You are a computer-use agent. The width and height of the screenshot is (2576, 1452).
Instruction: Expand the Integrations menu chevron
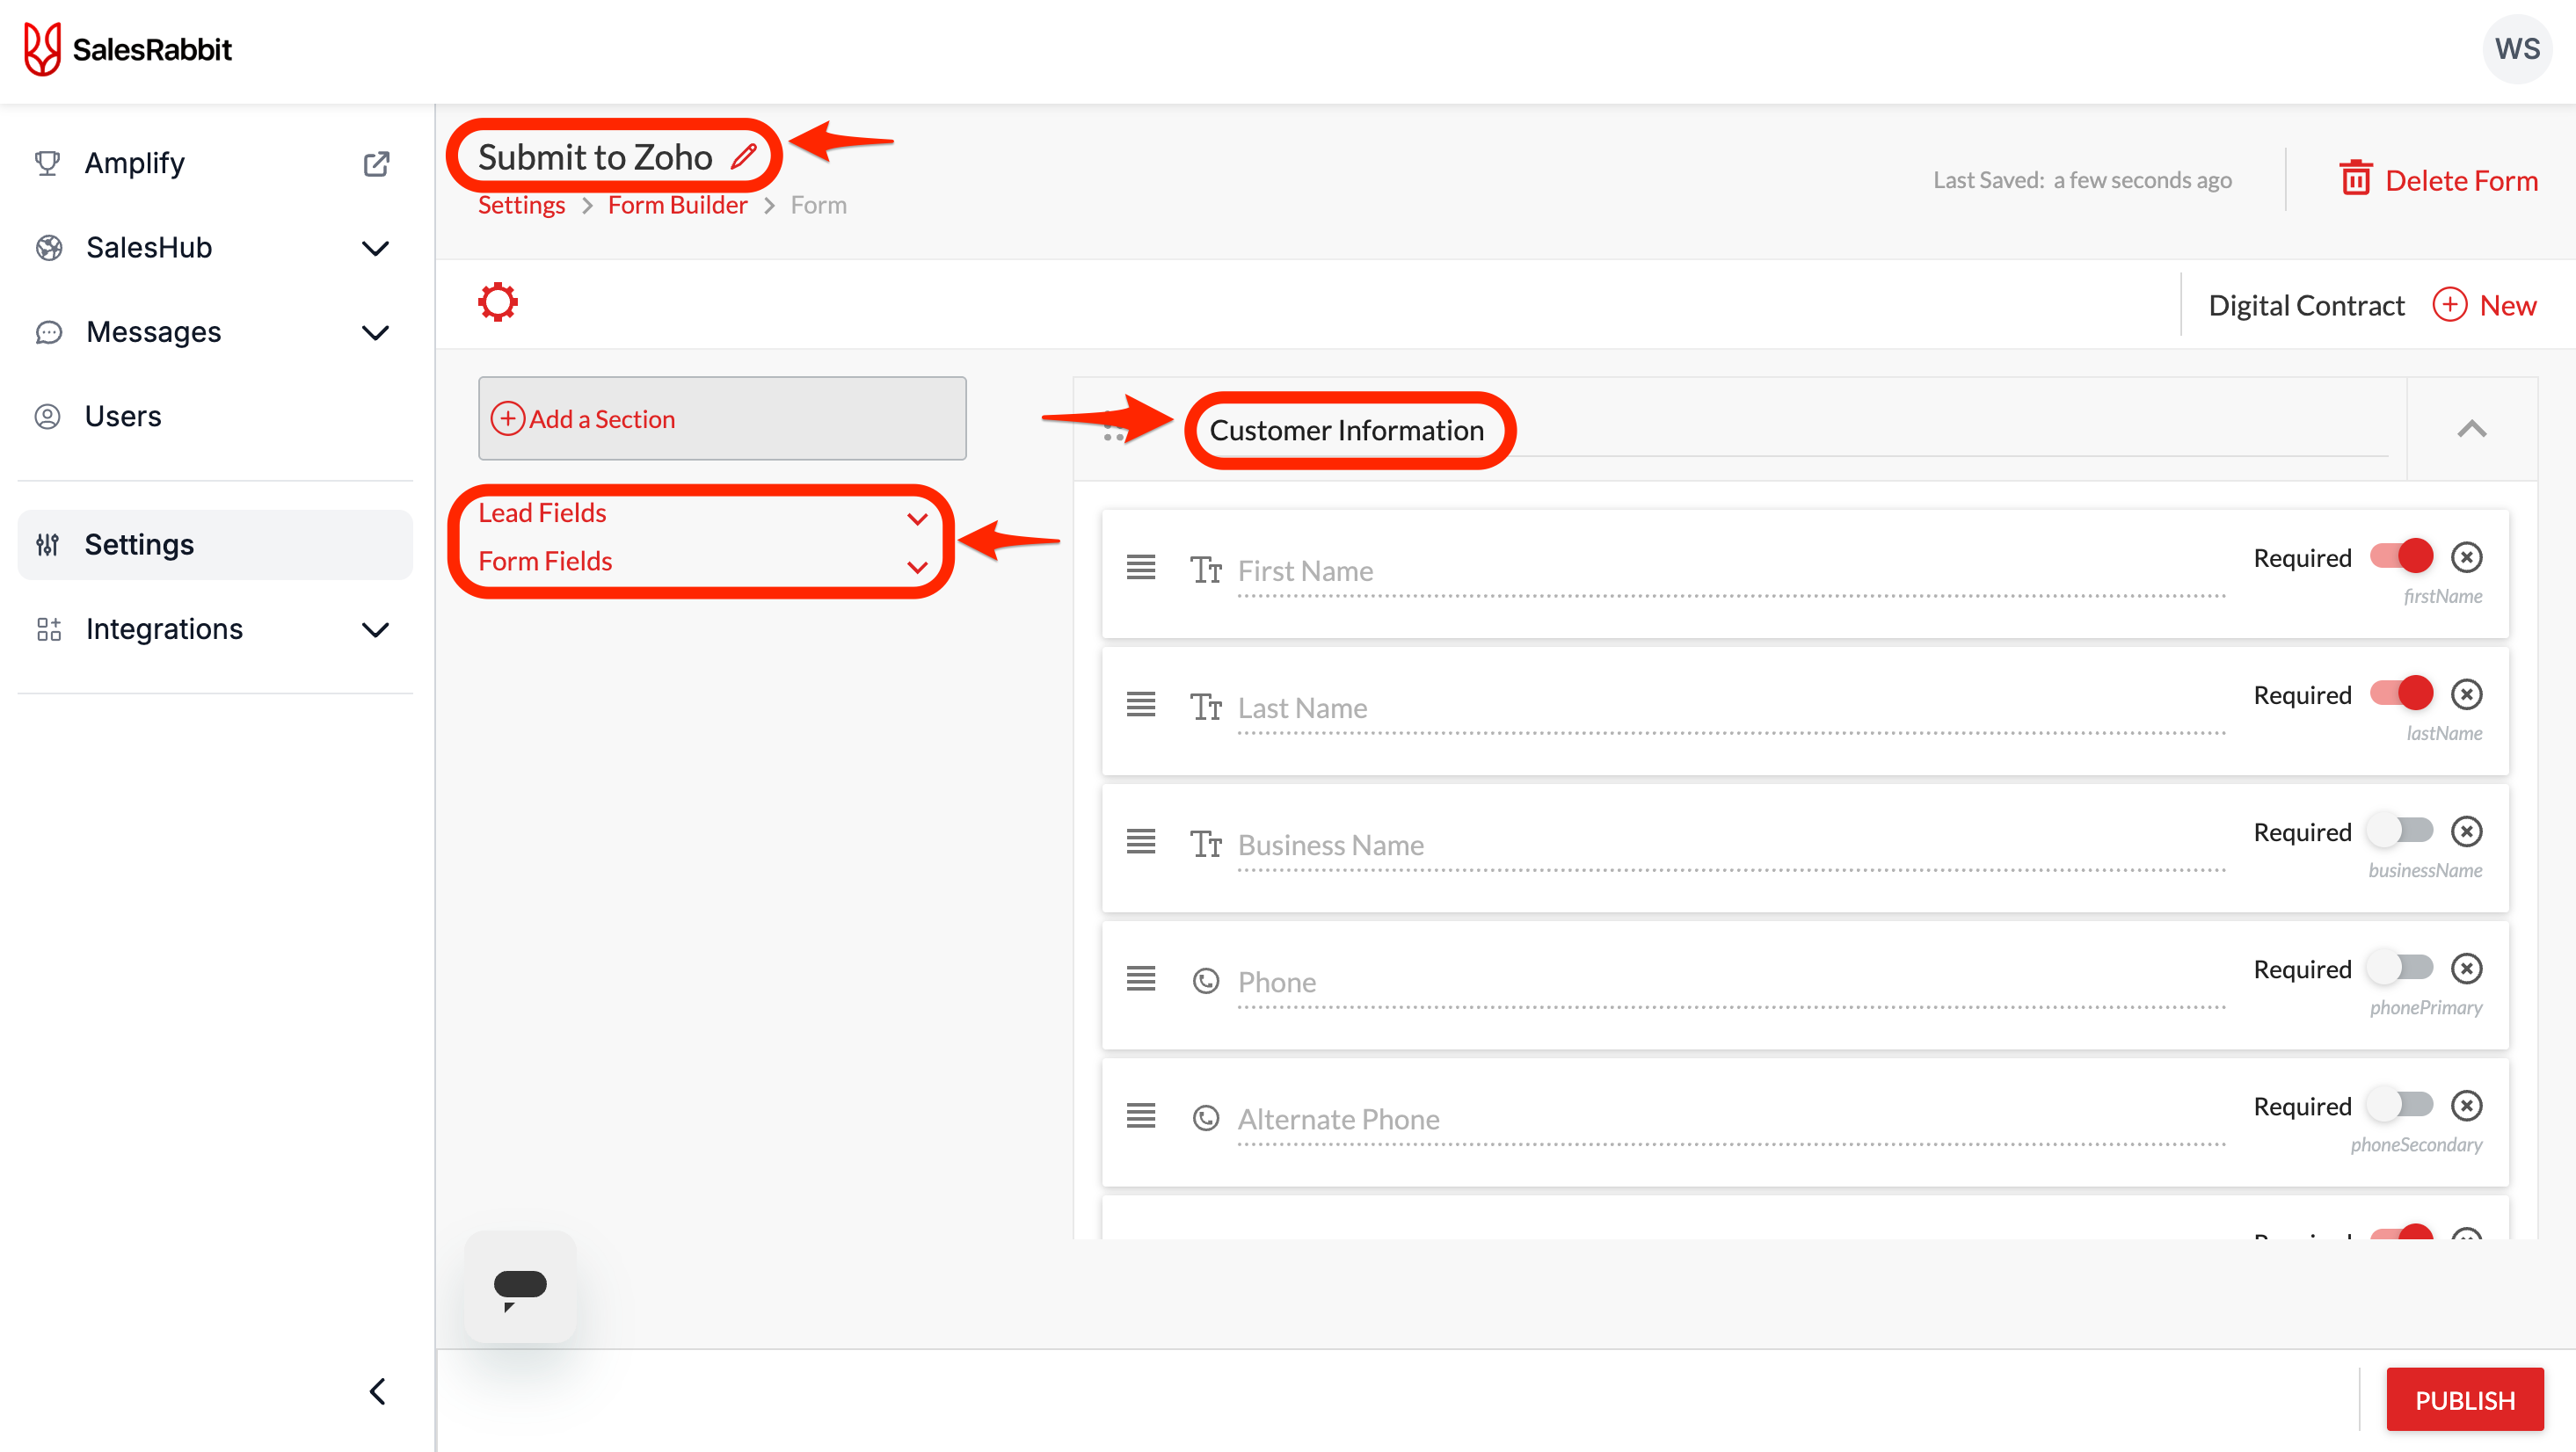pyautogui.click(x=375, y=630)
